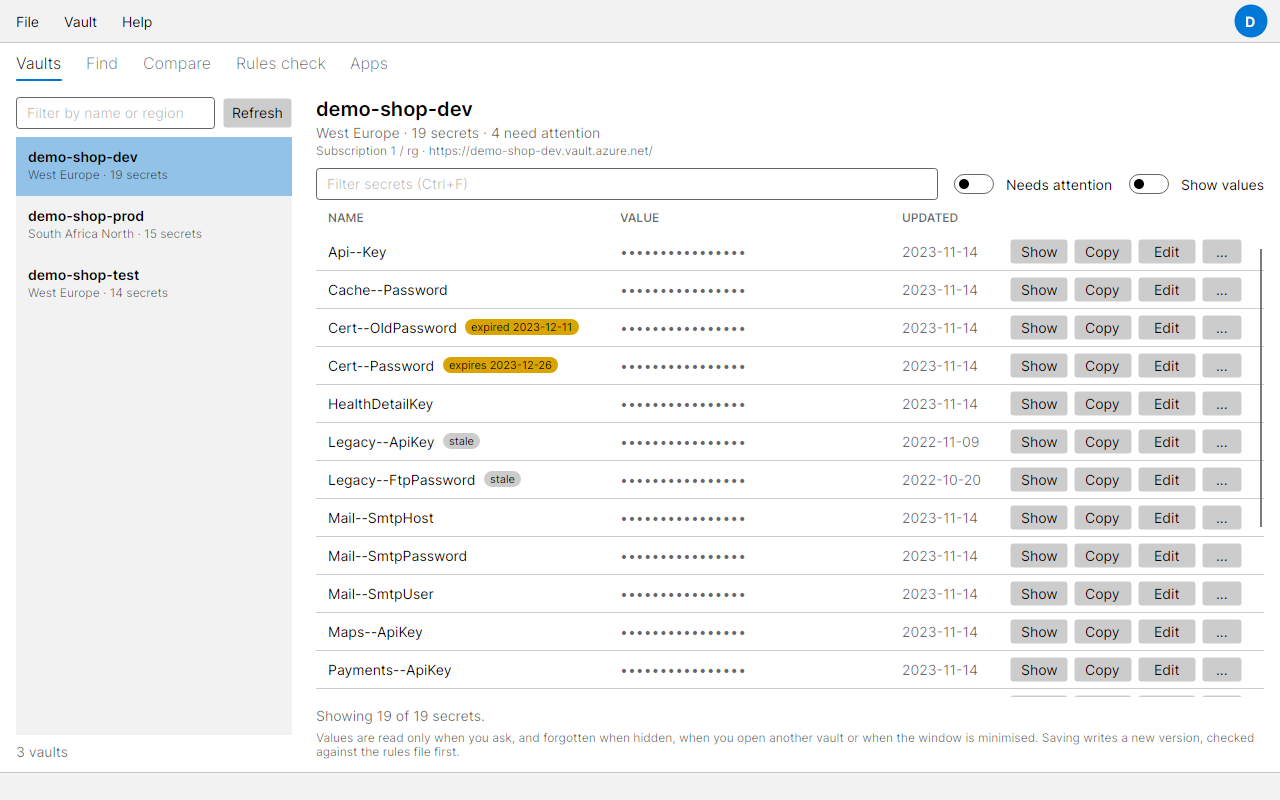Open the Rules check tab
1280x800 pixels.
[x=281, y=63]
